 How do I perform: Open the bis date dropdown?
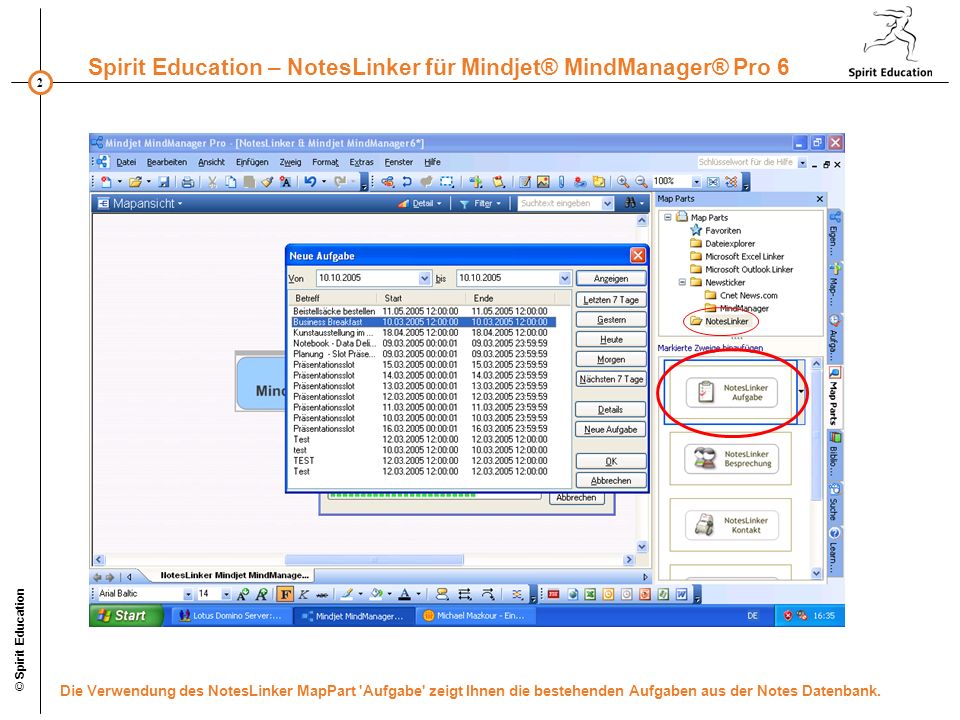click(564, 279)
